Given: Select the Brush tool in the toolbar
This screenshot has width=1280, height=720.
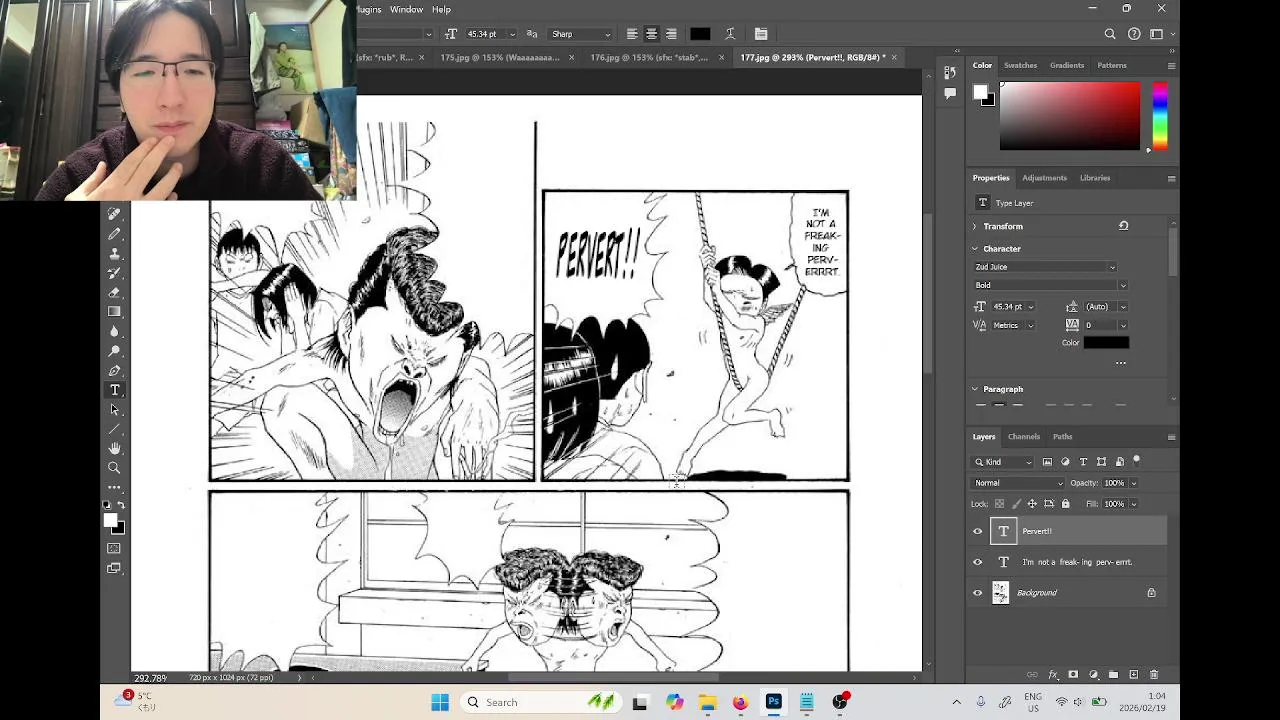Looking at the screenshot, I should click(114, 234).
